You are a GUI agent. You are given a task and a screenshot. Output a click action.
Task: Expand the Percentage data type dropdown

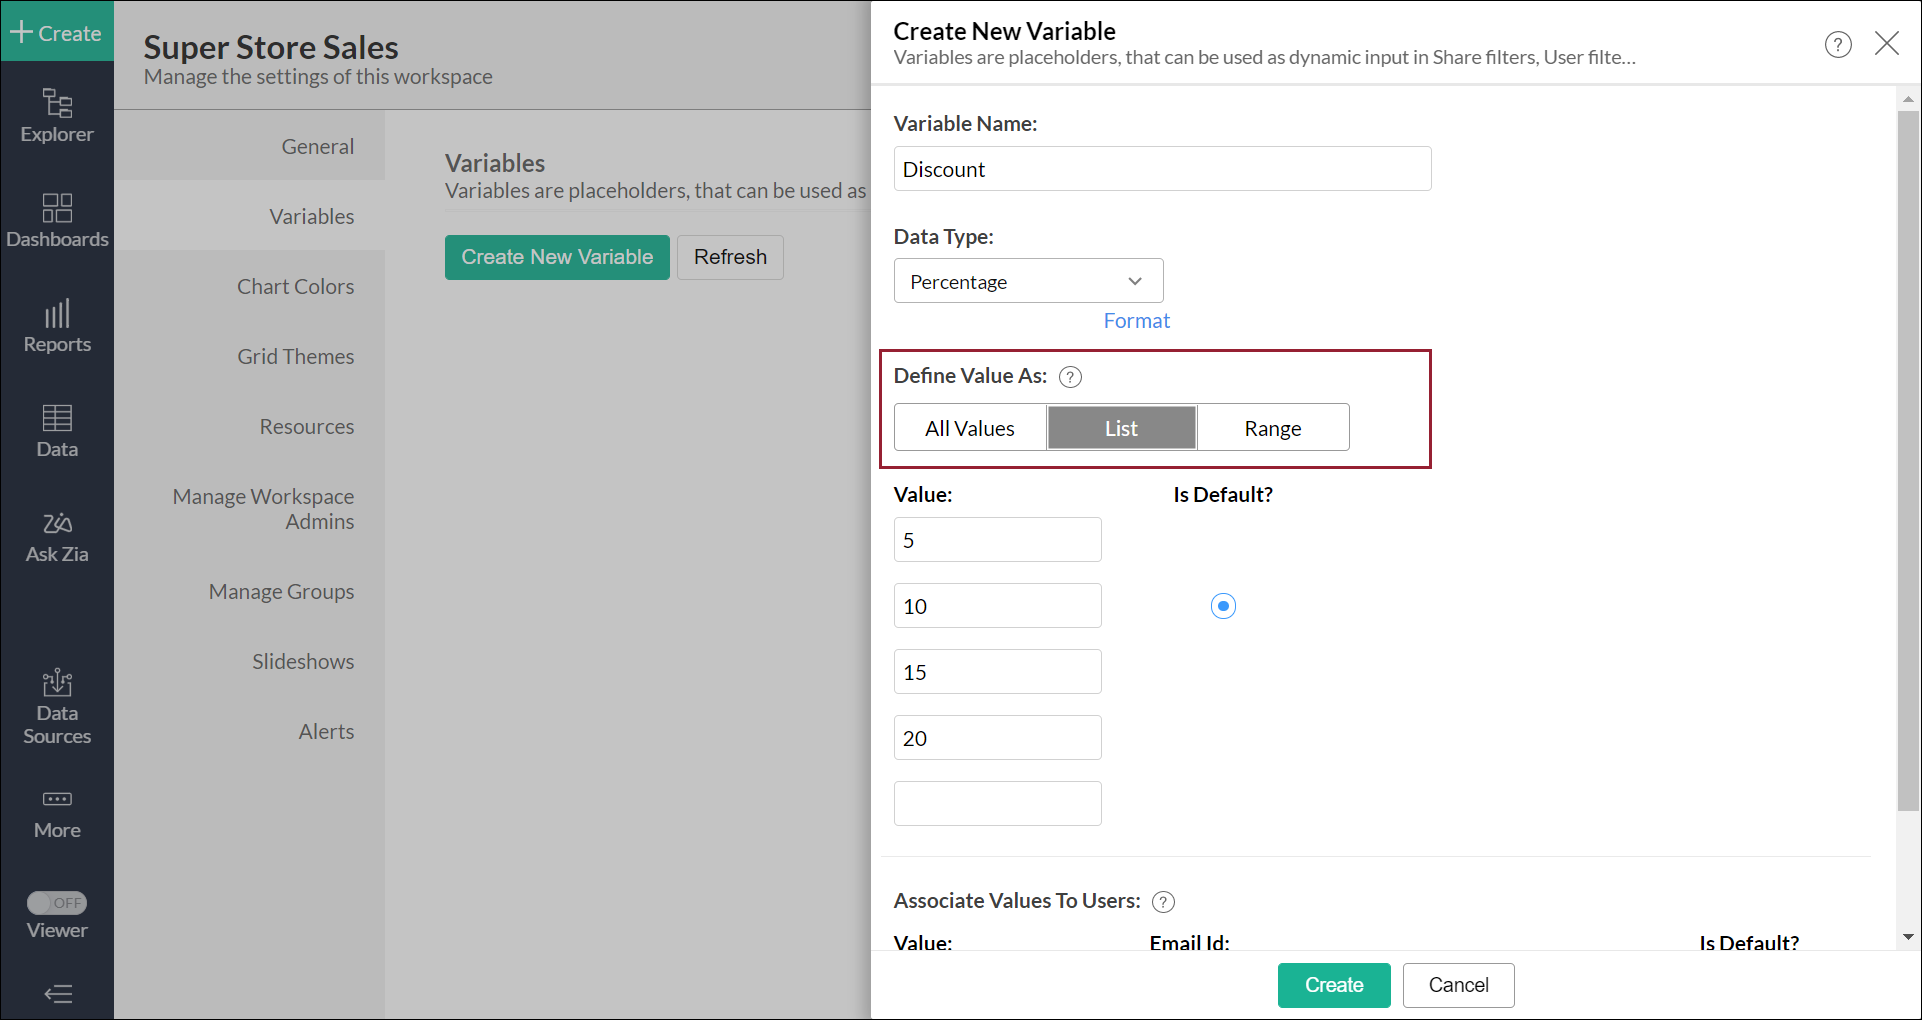pos(1028,282)
